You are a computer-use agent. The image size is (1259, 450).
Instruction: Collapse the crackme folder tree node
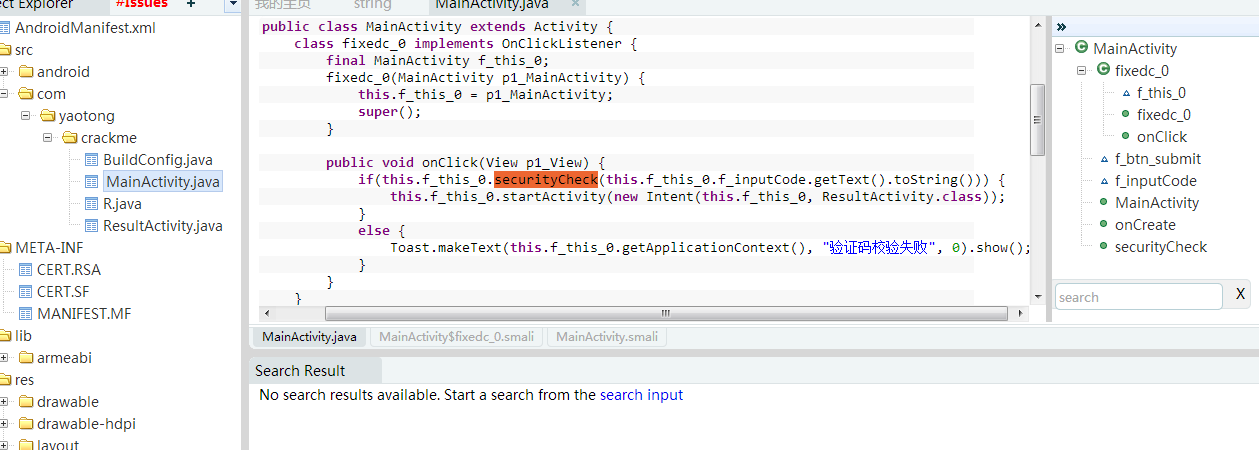[x=47, y=138]
